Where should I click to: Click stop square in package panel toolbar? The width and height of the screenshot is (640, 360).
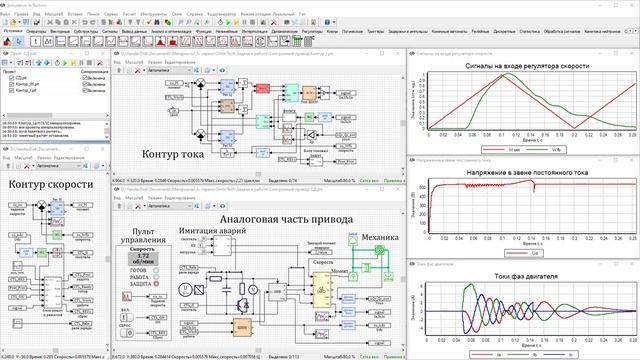(x=89, y=63)
